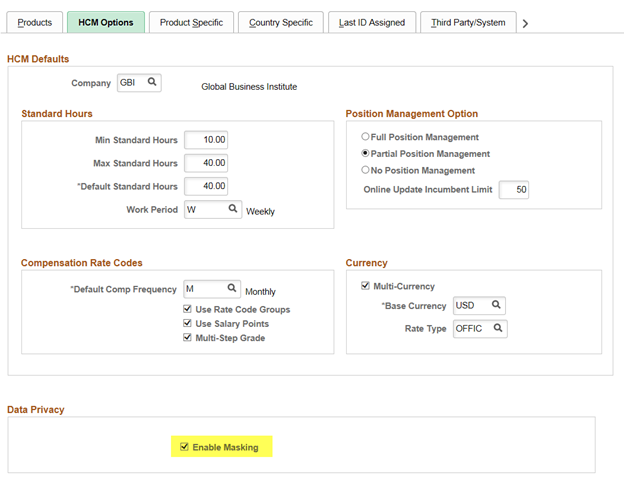Open the Work Period lookup icon

click(232, 209)
